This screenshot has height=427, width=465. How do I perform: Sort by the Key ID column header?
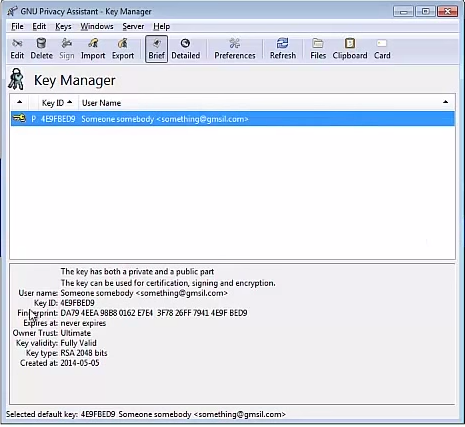pyautogui.click(x=58, y=103)
